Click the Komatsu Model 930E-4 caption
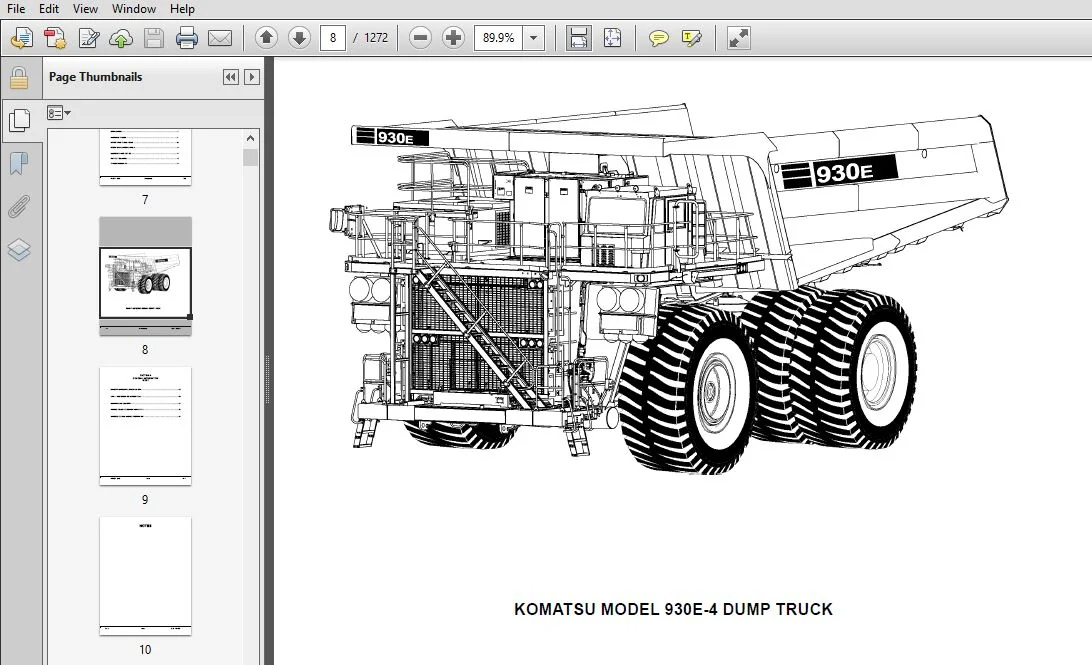This screenshot has height=665, width=1092. 673,609
